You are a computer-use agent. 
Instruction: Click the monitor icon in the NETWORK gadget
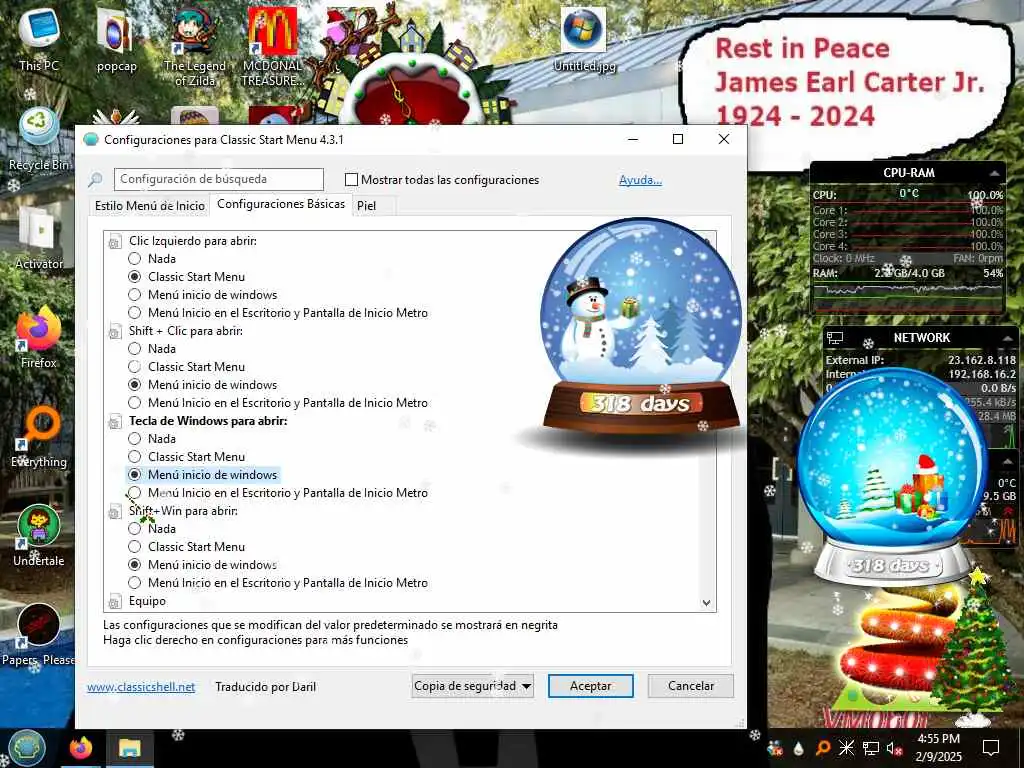835,338
